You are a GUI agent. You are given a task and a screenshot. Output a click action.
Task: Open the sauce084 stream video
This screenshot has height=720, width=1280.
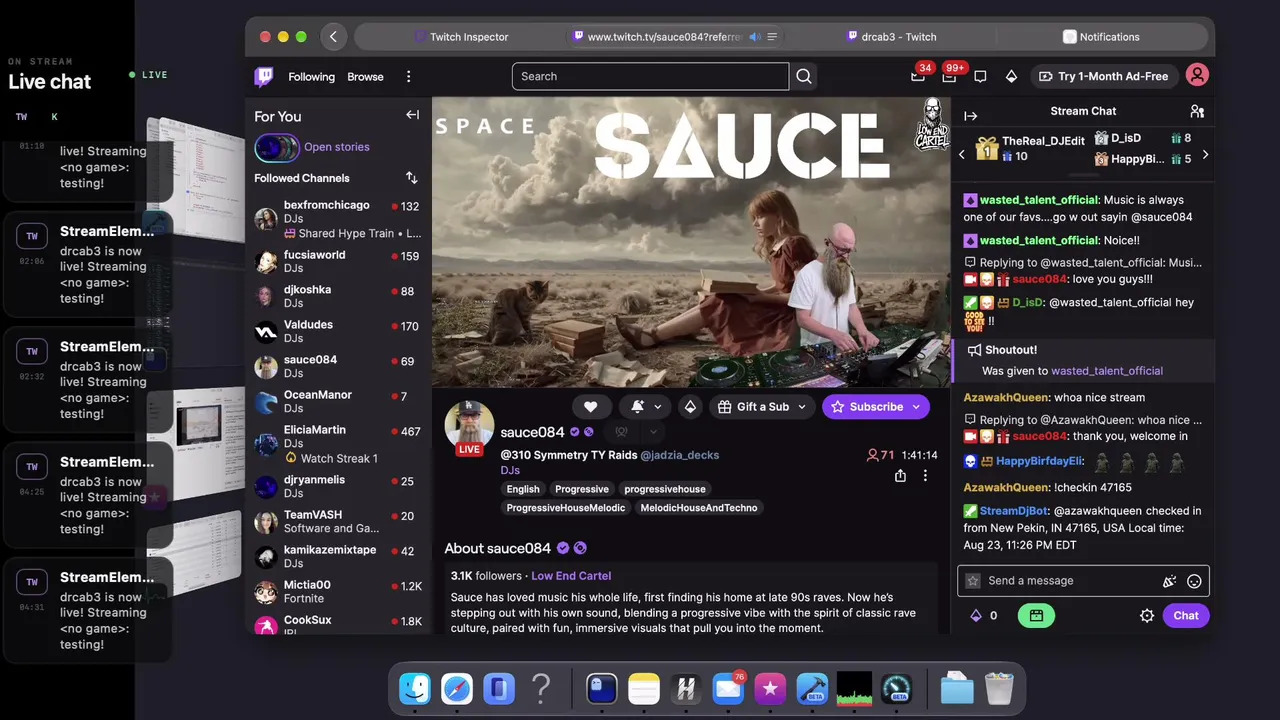pyautogui.click(x=691, y=242)
